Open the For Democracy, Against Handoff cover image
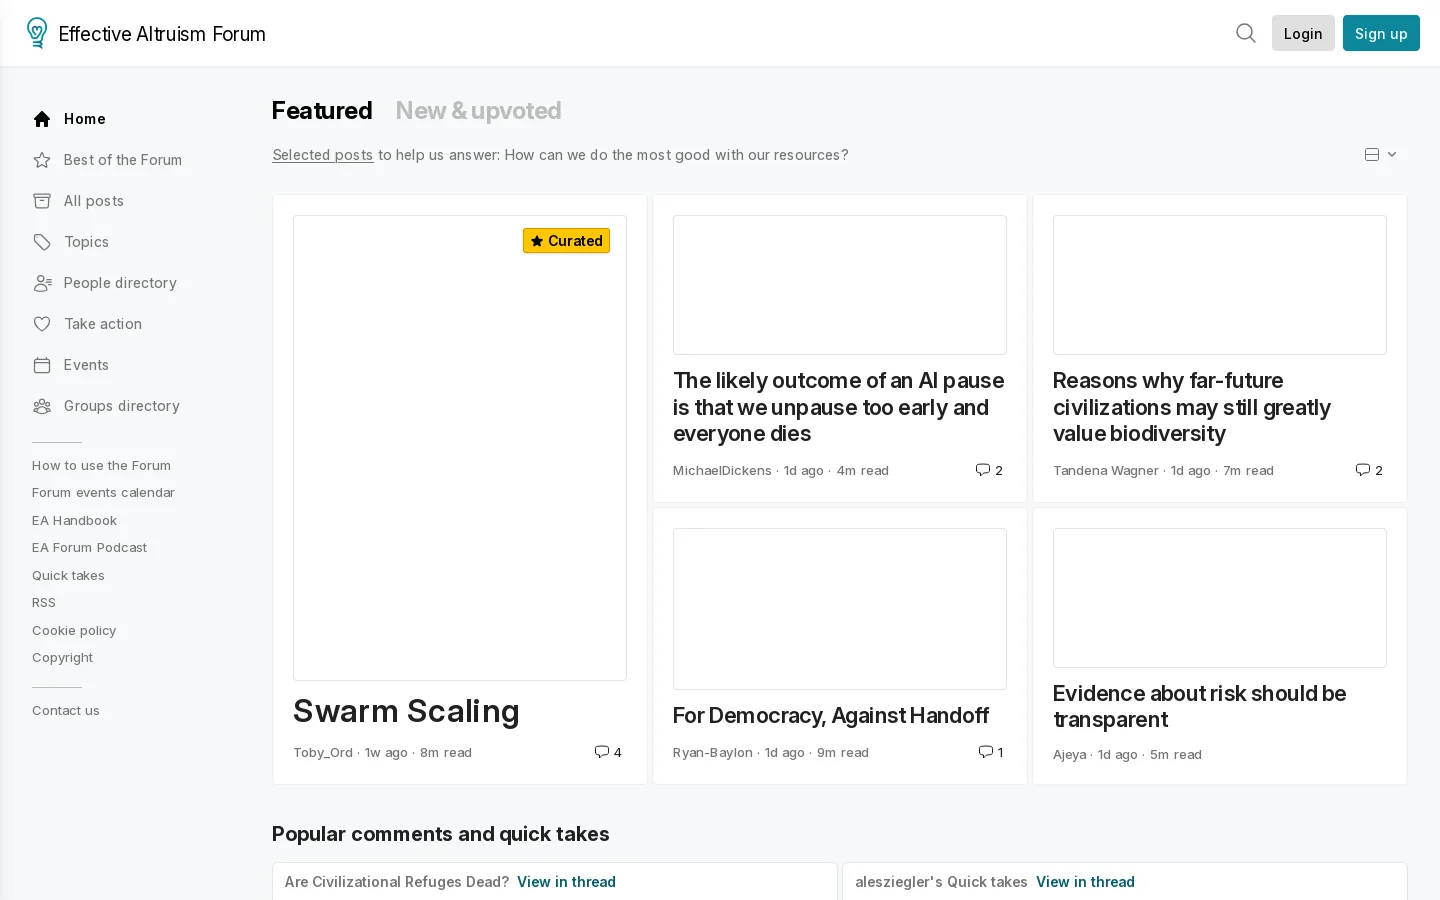1440x900 pixels. click(840, 609)
